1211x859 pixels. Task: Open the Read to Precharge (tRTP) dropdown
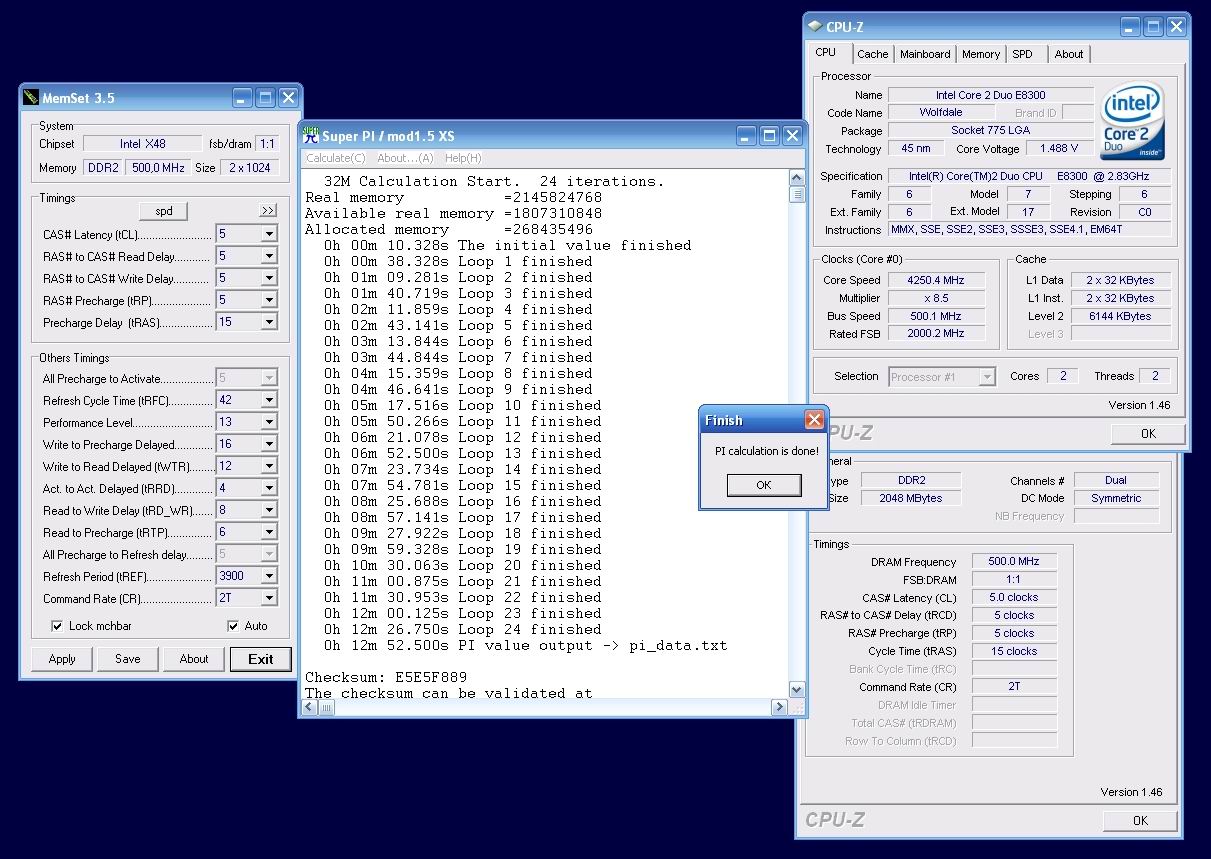point(268,532)
